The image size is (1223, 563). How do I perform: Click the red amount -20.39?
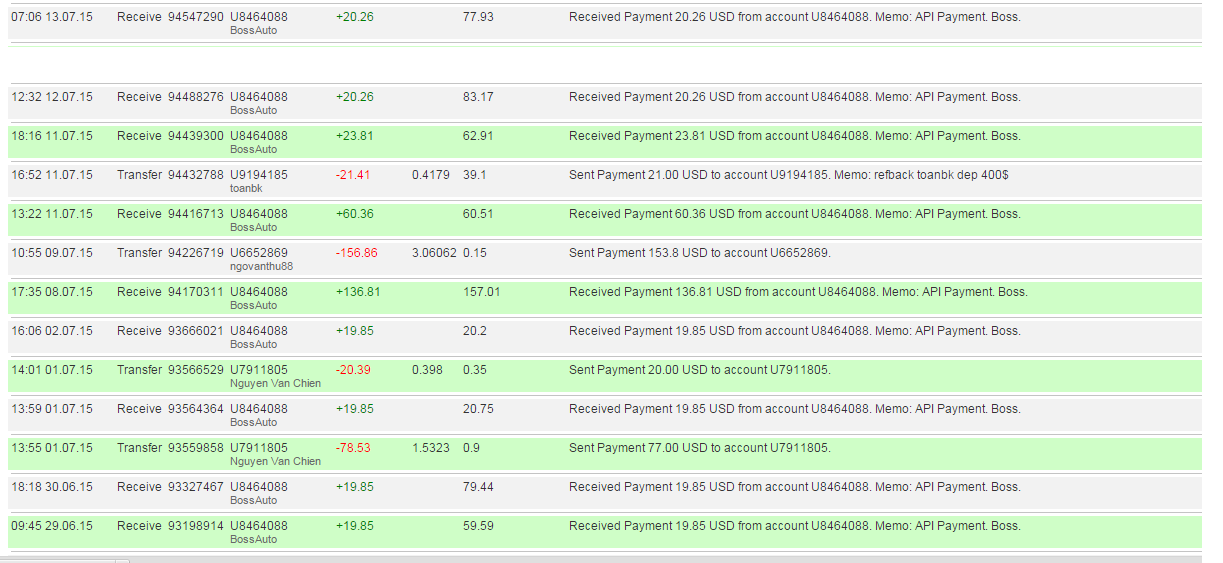pos(353,370)
